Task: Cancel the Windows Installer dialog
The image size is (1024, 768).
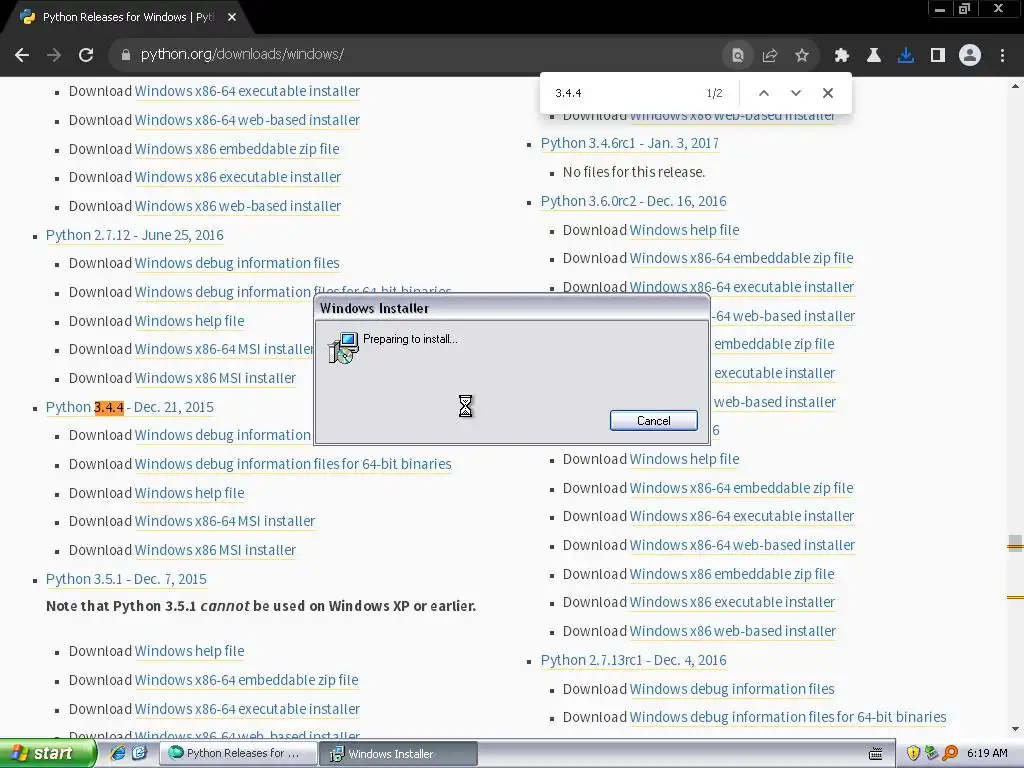Action: pyautogui.click(x=654, y=421)
